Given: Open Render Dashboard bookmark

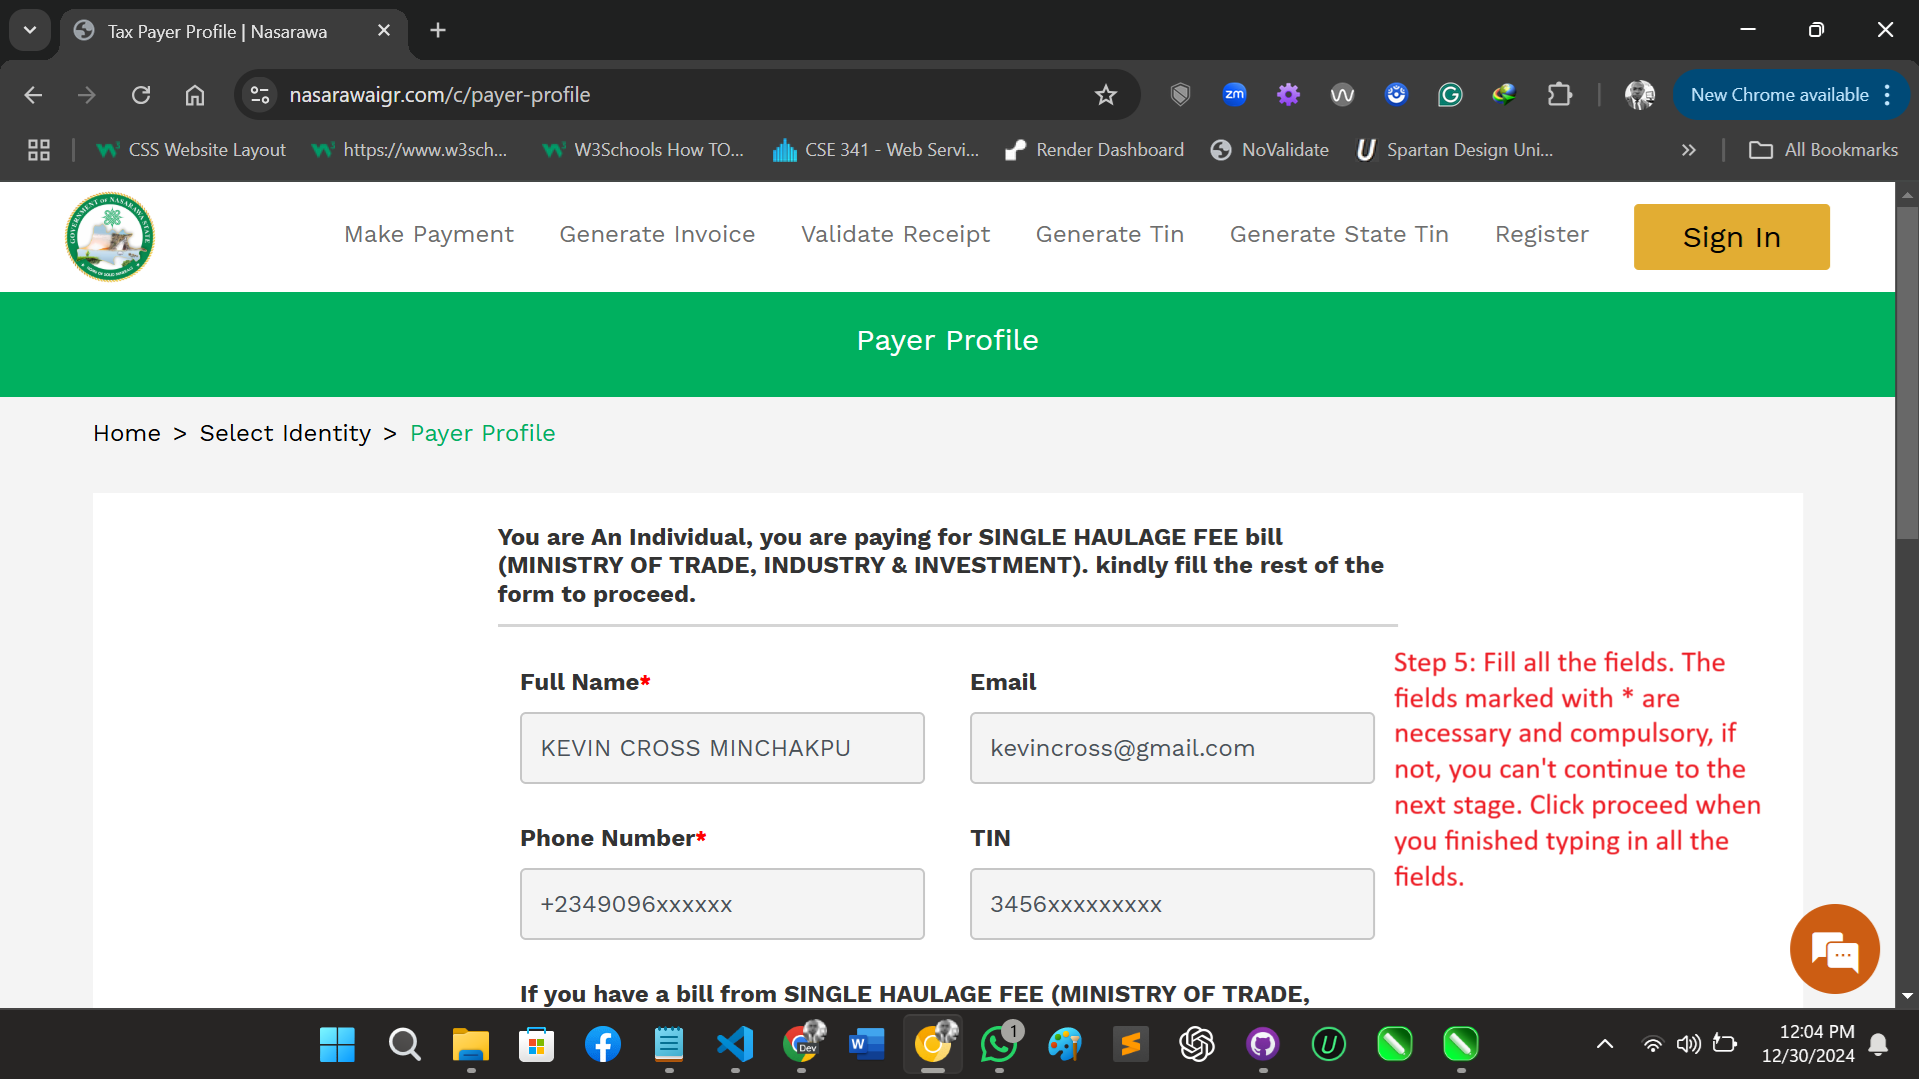Looking at the screenshot, I should pyautogui.click(x=1094, y=150).
